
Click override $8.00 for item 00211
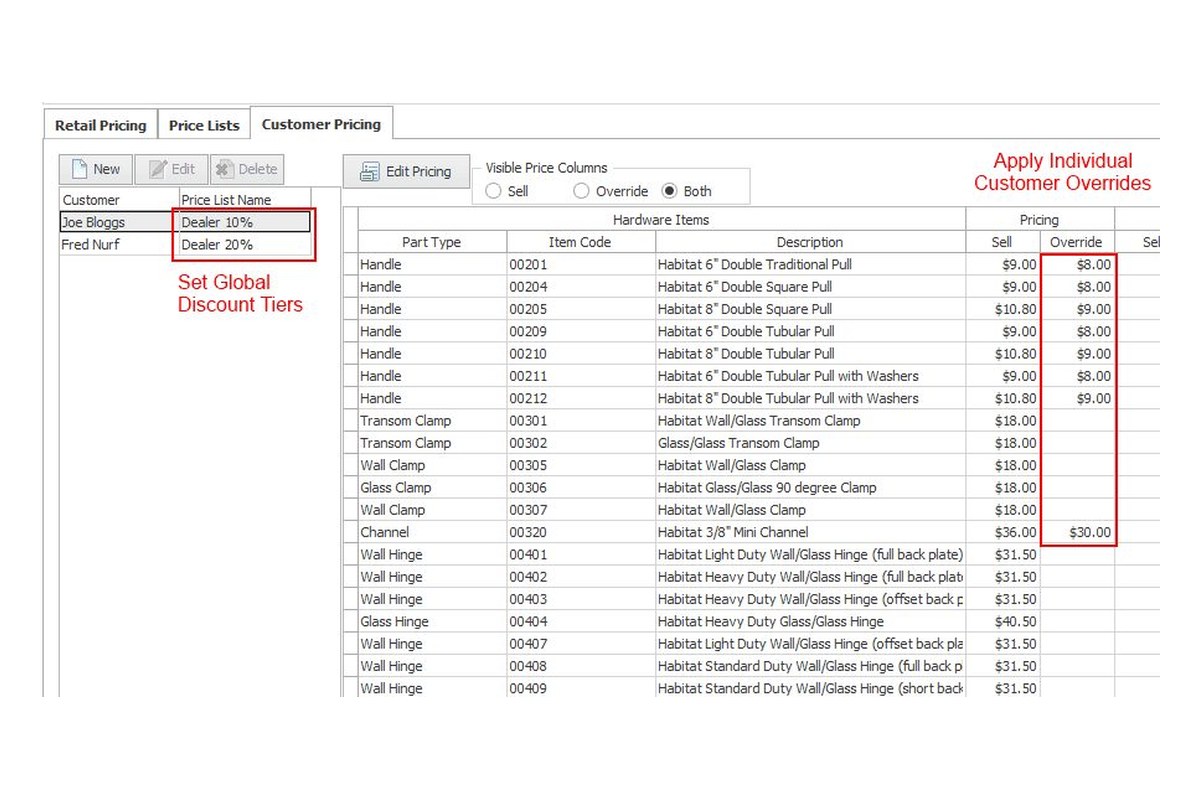tap(1077, 376)
